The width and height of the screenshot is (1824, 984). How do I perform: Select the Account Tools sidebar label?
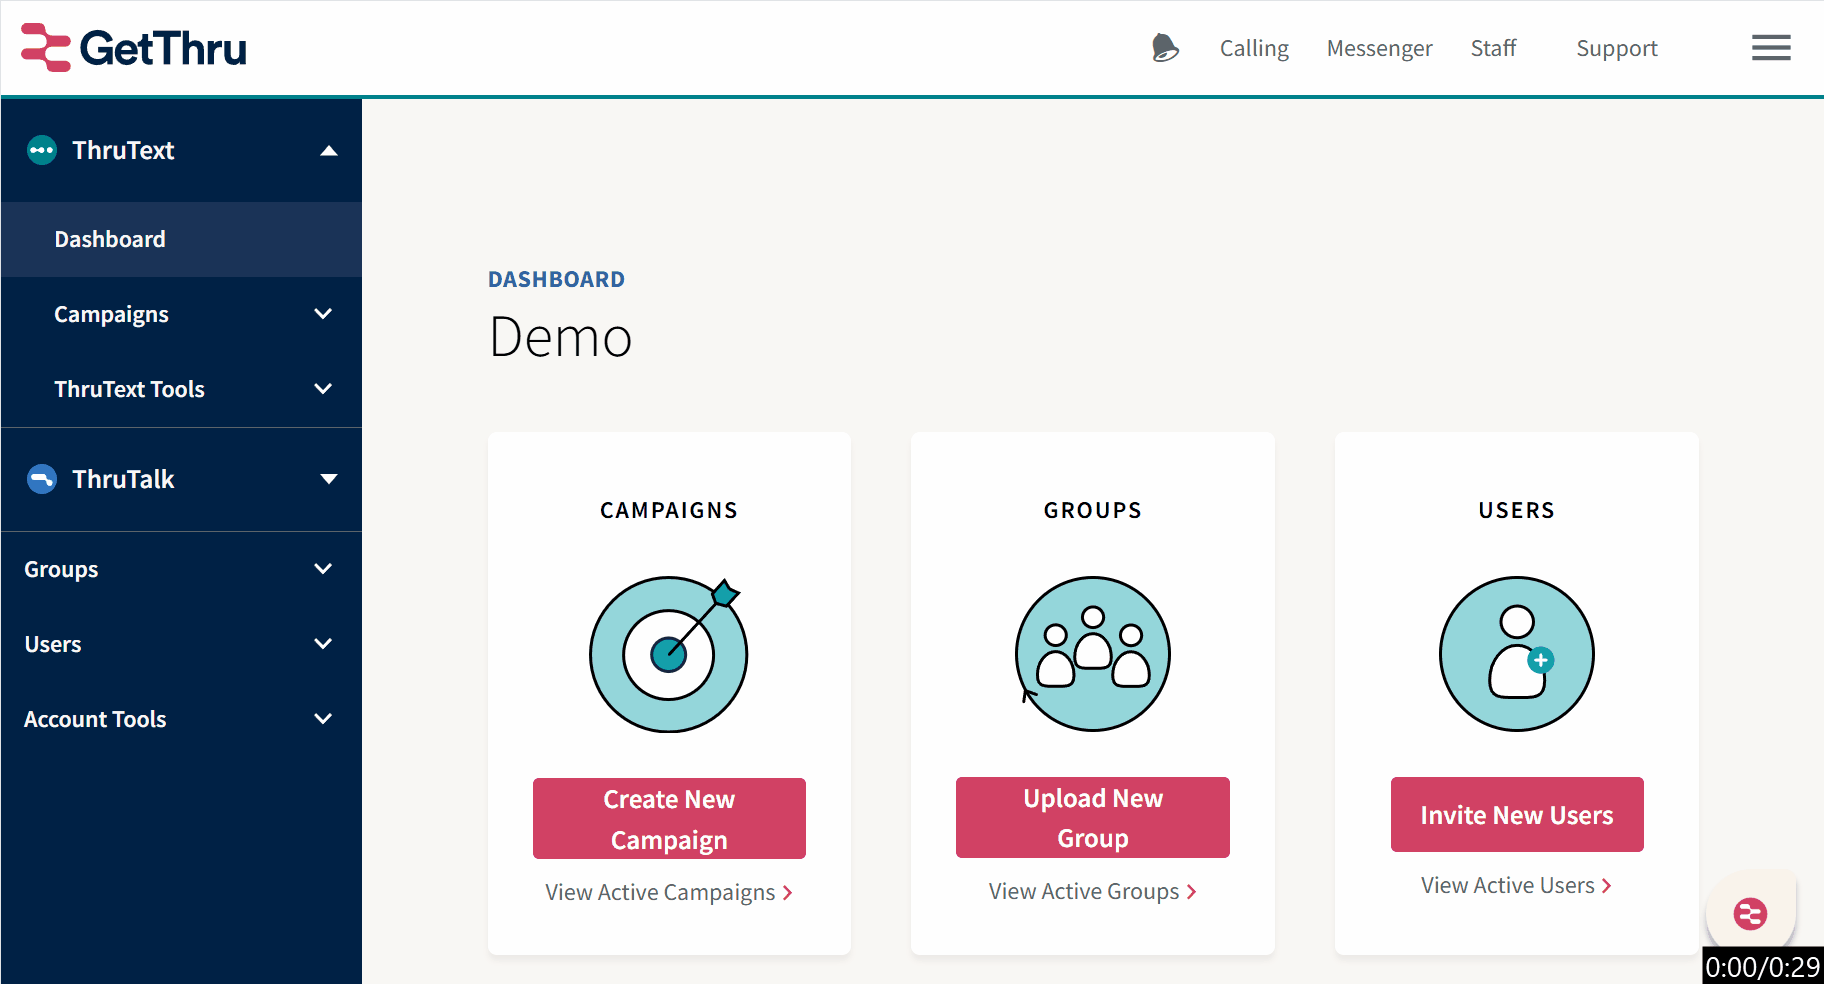[x=95, y=719]
